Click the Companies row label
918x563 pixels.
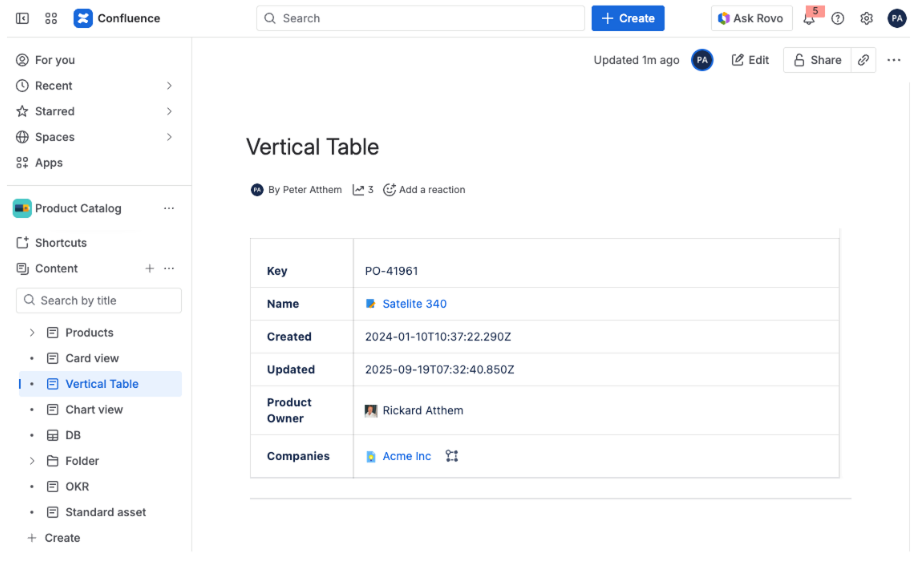click(x=298, y=456)
